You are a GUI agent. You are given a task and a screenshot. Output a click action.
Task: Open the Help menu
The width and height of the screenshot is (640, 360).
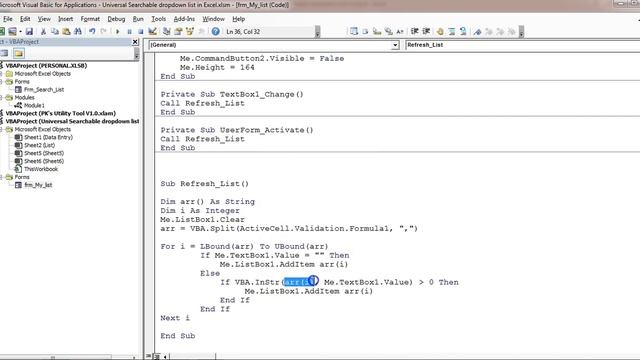[x=238, y=19]
